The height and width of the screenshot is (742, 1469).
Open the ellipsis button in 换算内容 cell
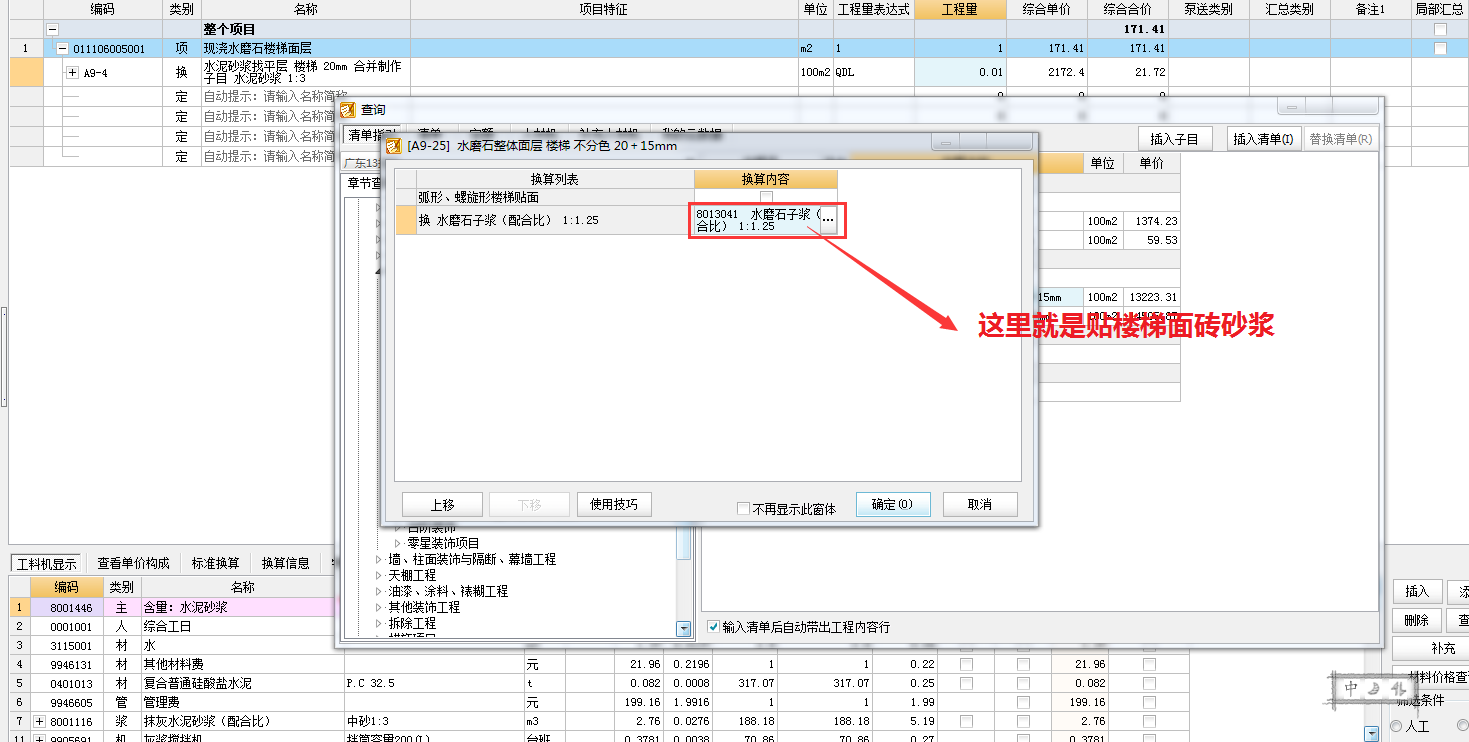click(x=827, y=219)
